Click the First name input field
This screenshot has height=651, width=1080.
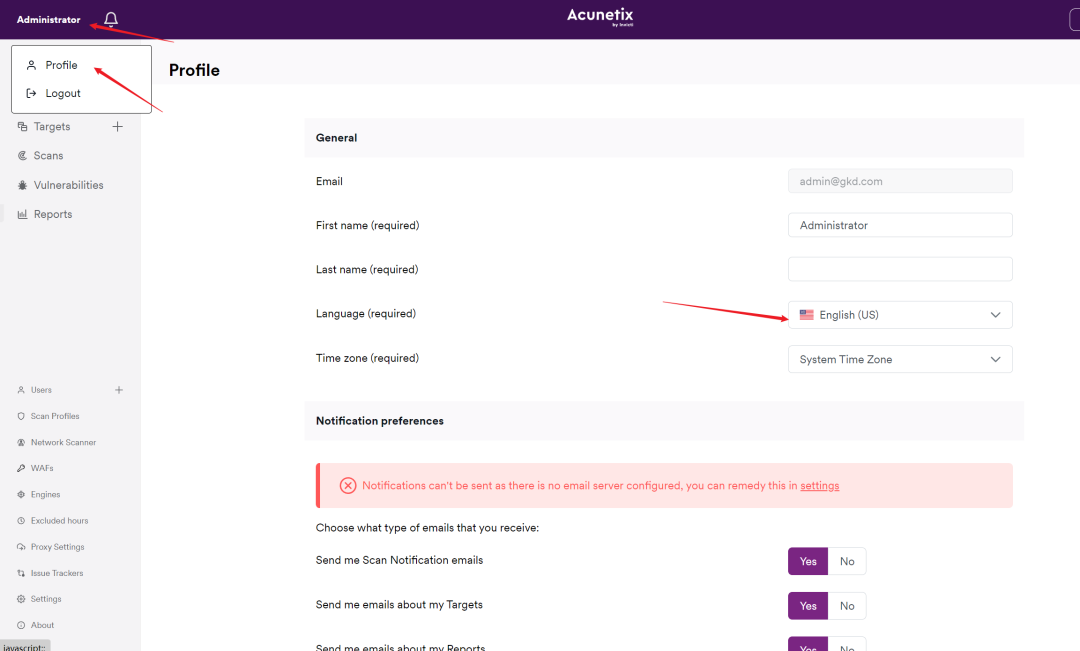coord(900,225)
